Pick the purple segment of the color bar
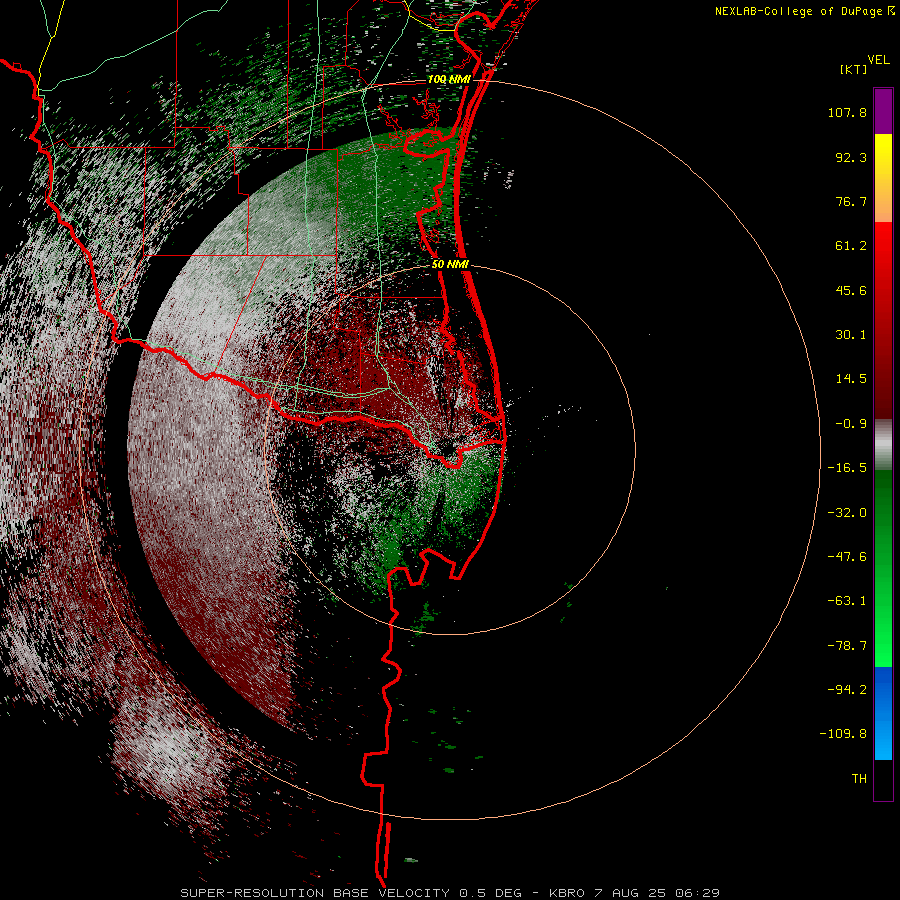The image size is (900, 900). coord(883,111)
